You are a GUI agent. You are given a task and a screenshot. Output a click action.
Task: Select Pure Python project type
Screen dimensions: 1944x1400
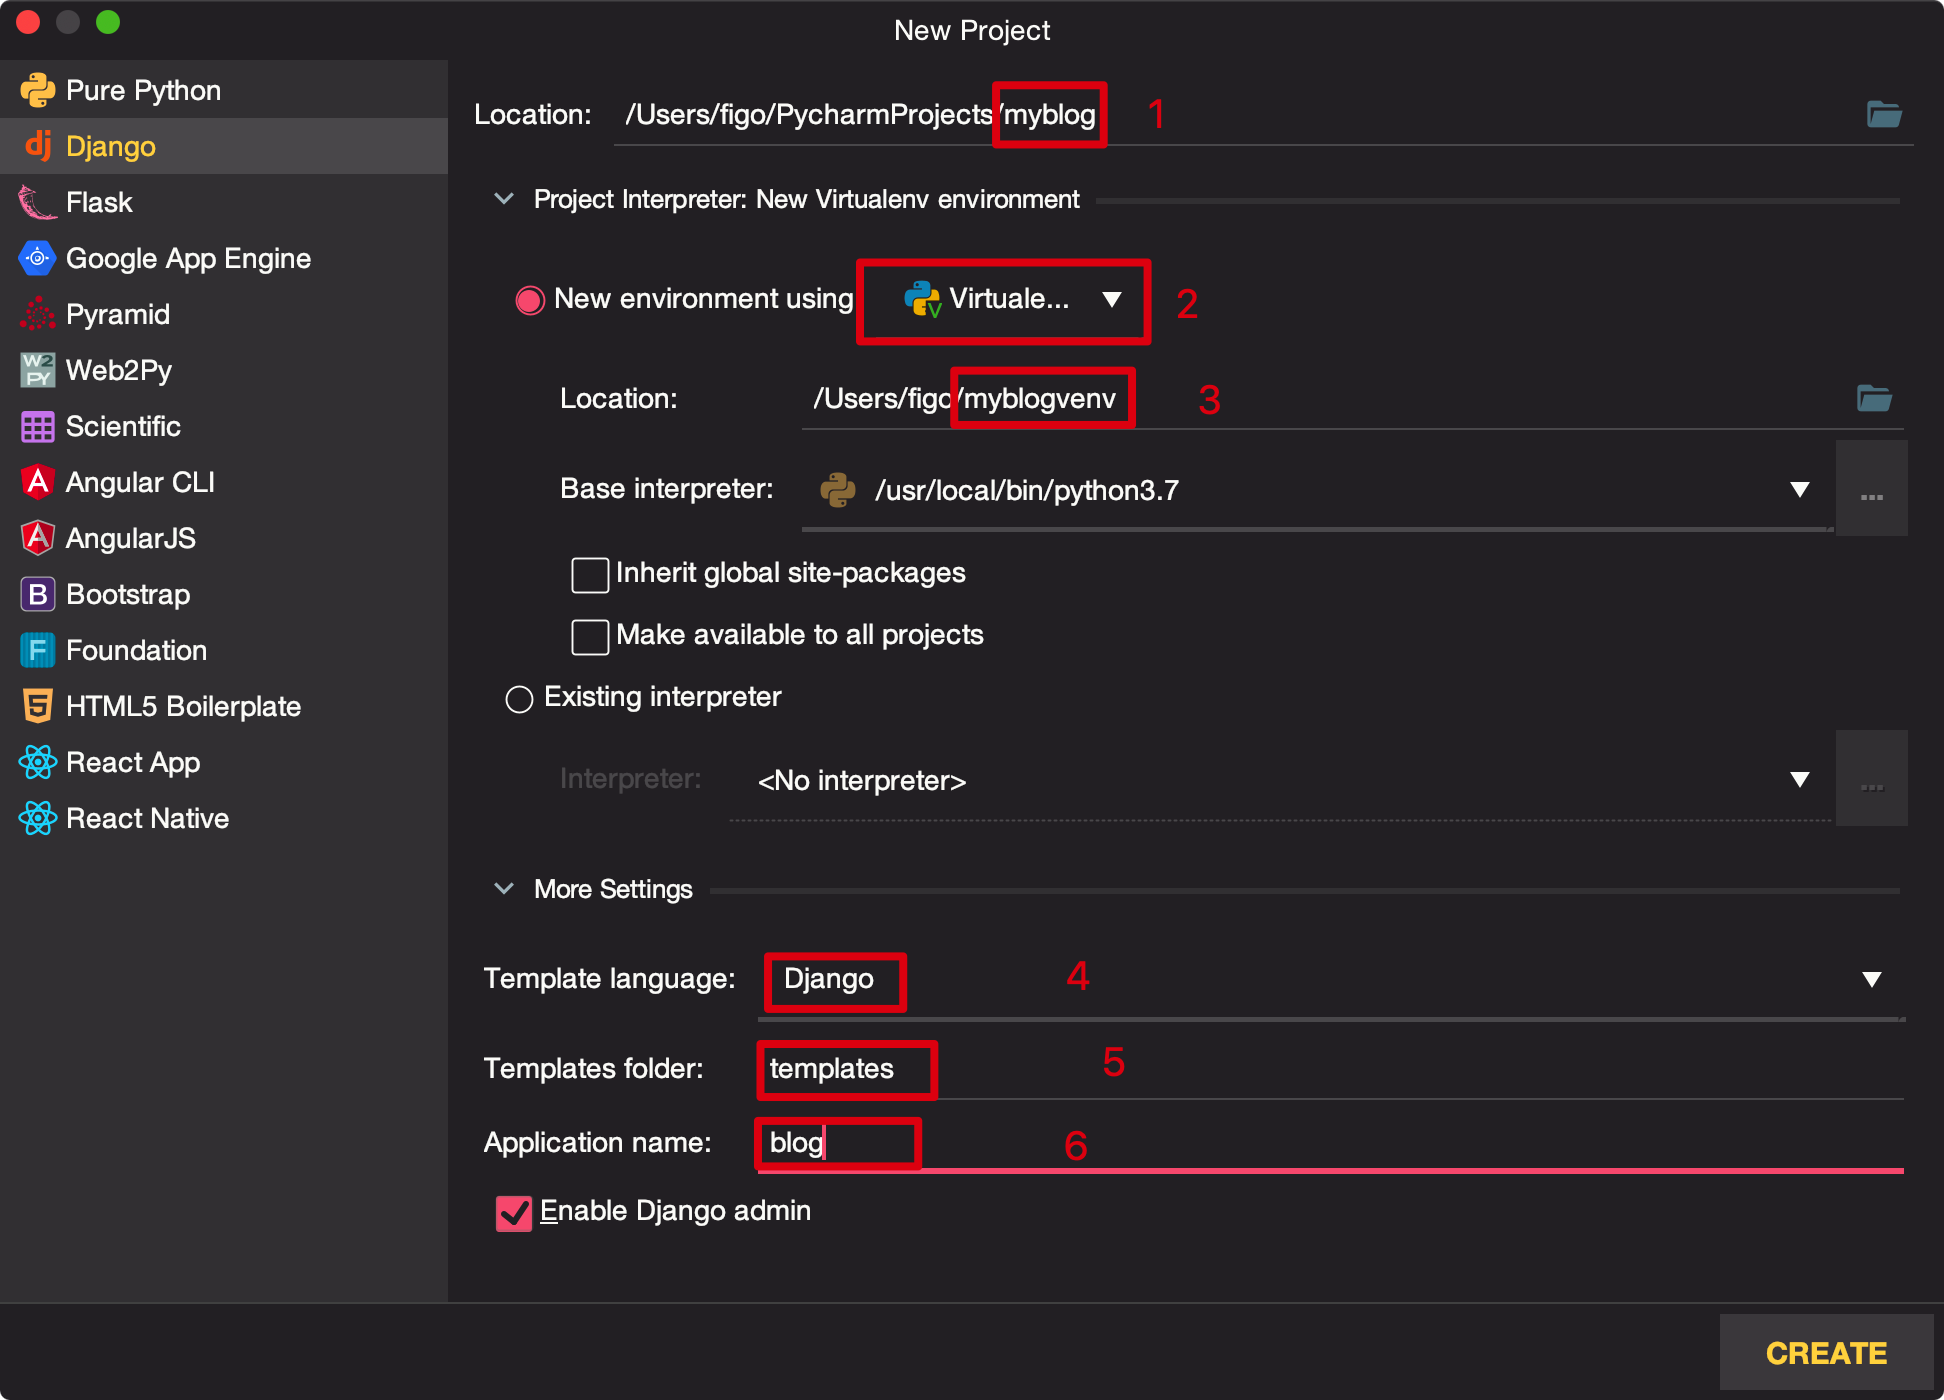224,90
